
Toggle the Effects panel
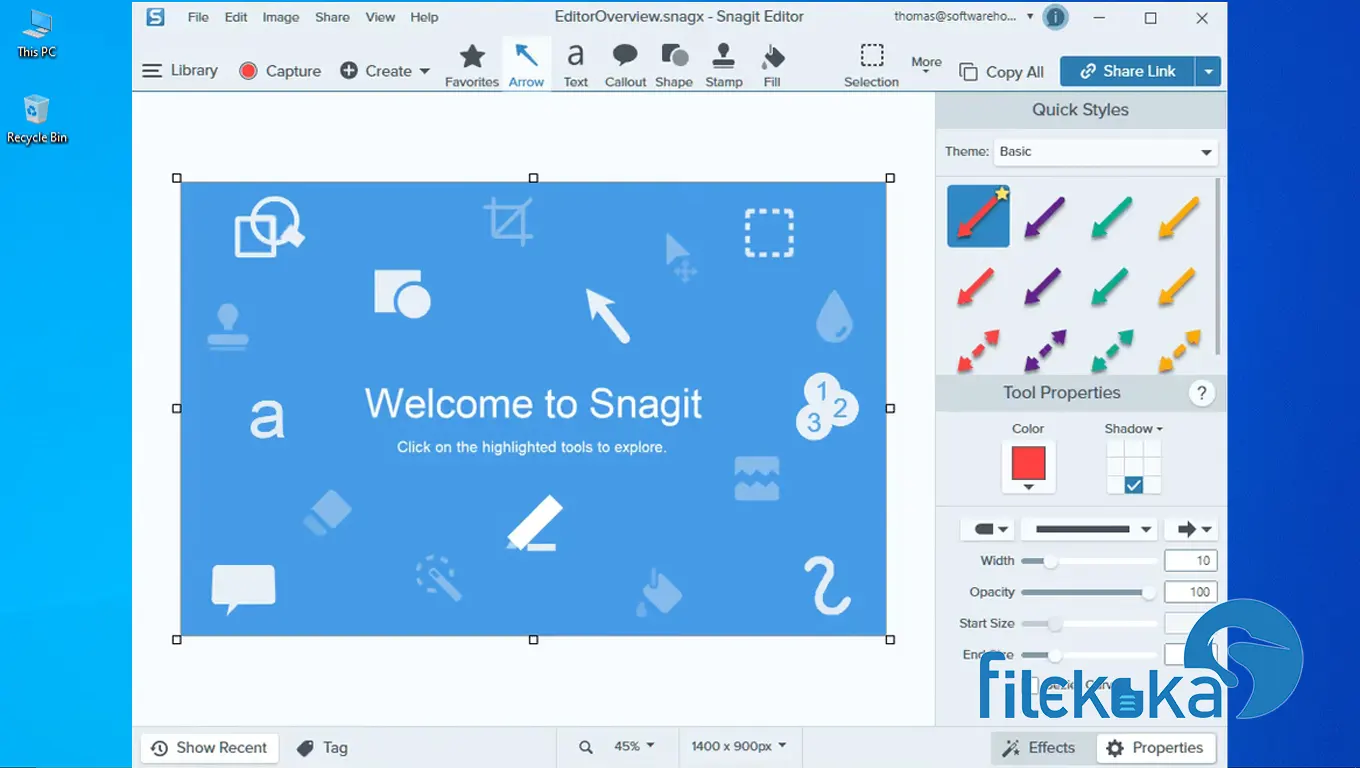[1039, 748]
